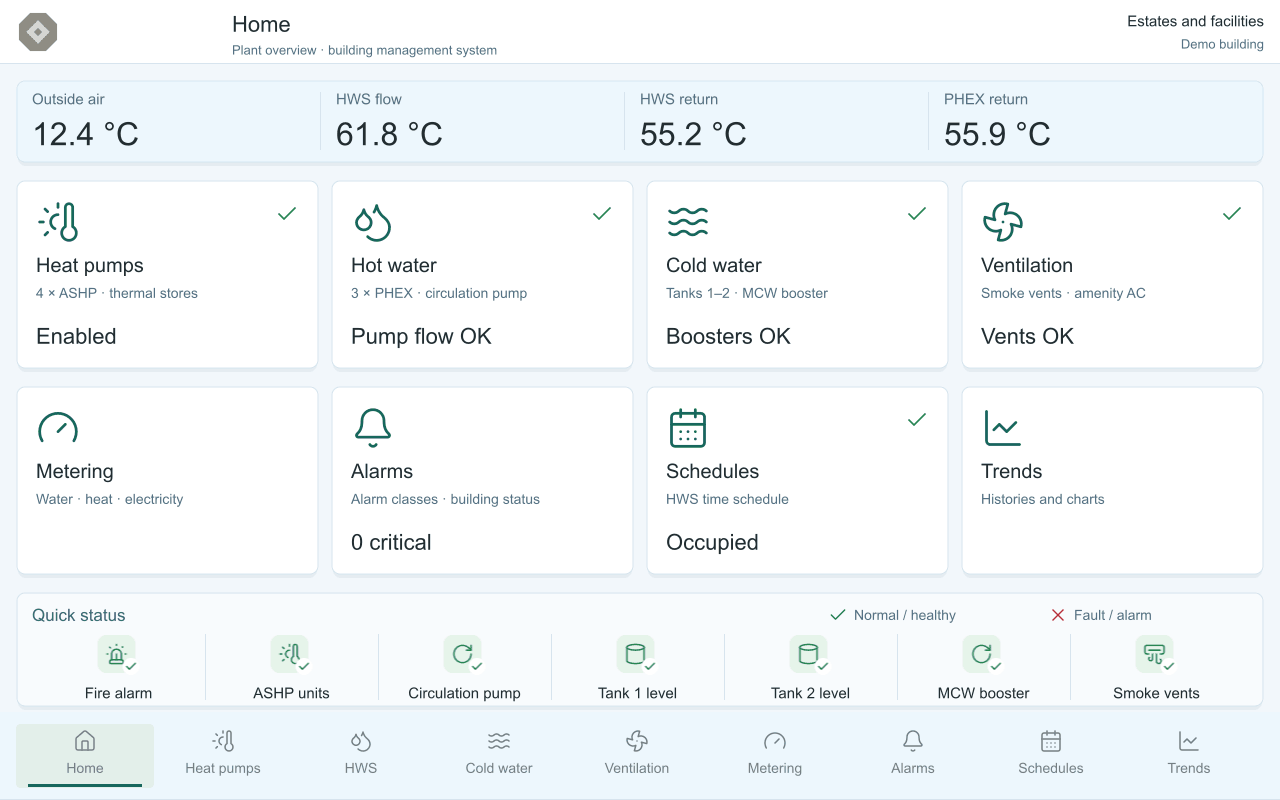Click the MCW booster quick status icon
1280x800 pixels.
[982, 655]
